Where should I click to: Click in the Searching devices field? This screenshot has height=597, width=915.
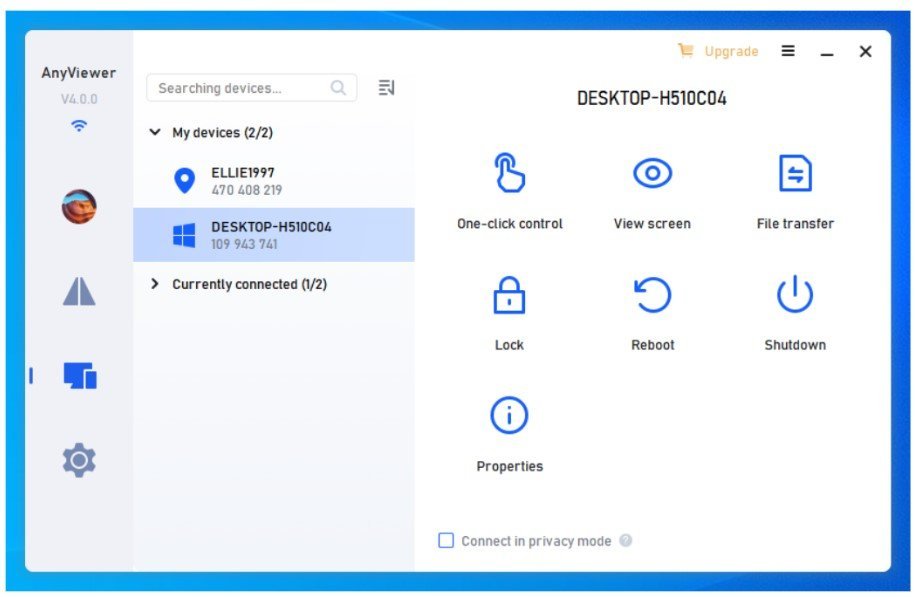pos(240,88)
